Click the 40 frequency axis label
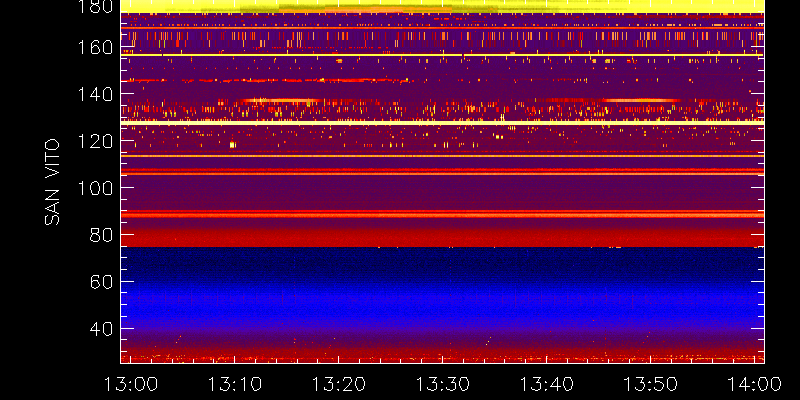Image resolution: width=800 pixels, height=400 pixels. point(101,329)
